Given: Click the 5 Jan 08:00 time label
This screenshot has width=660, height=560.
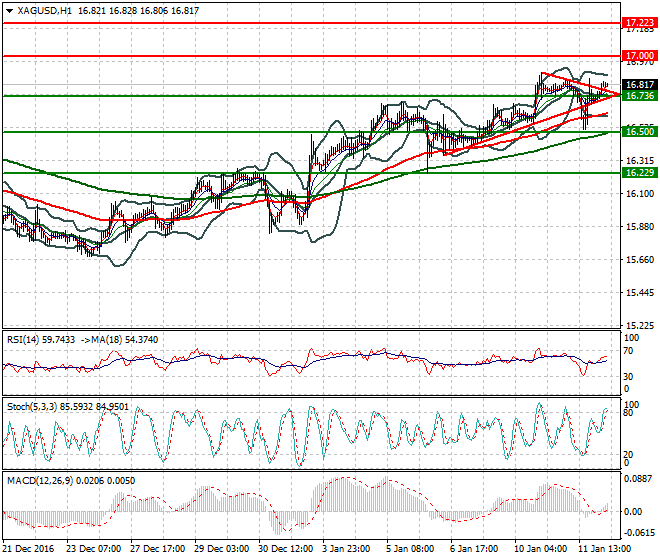Looking at the screenshot, I should [x=410, y=549].
